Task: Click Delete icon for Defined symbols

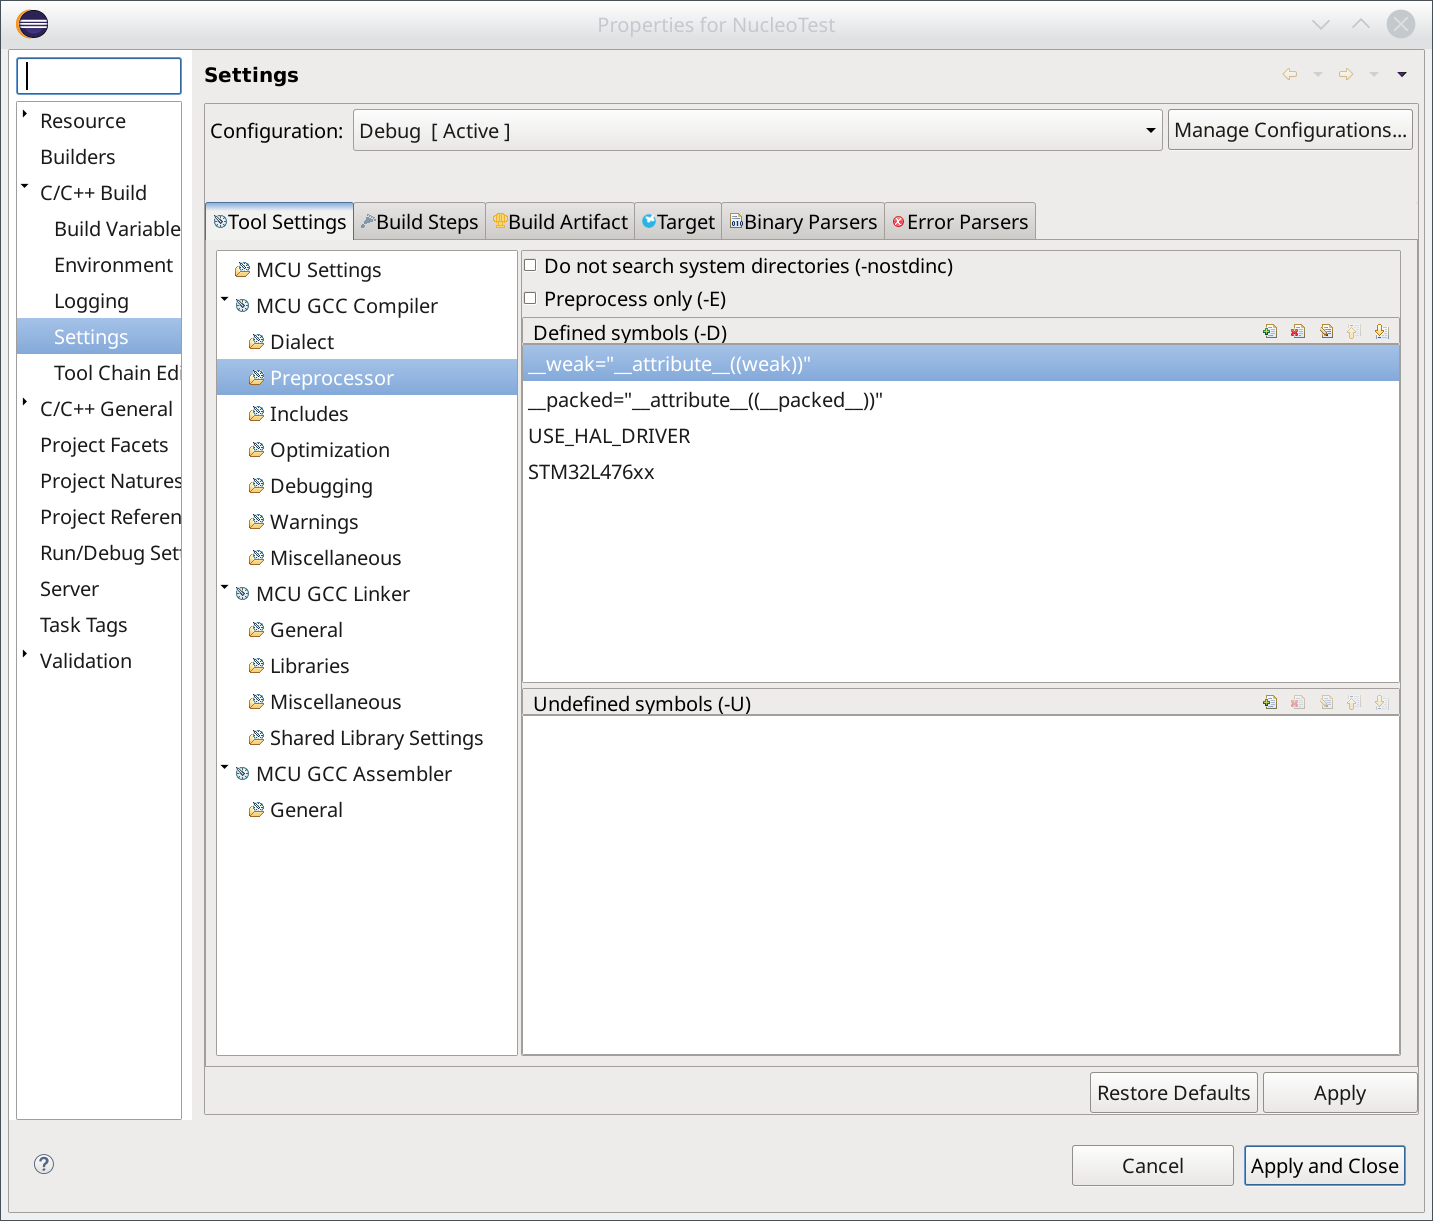Action: (x=1298, y=332)
